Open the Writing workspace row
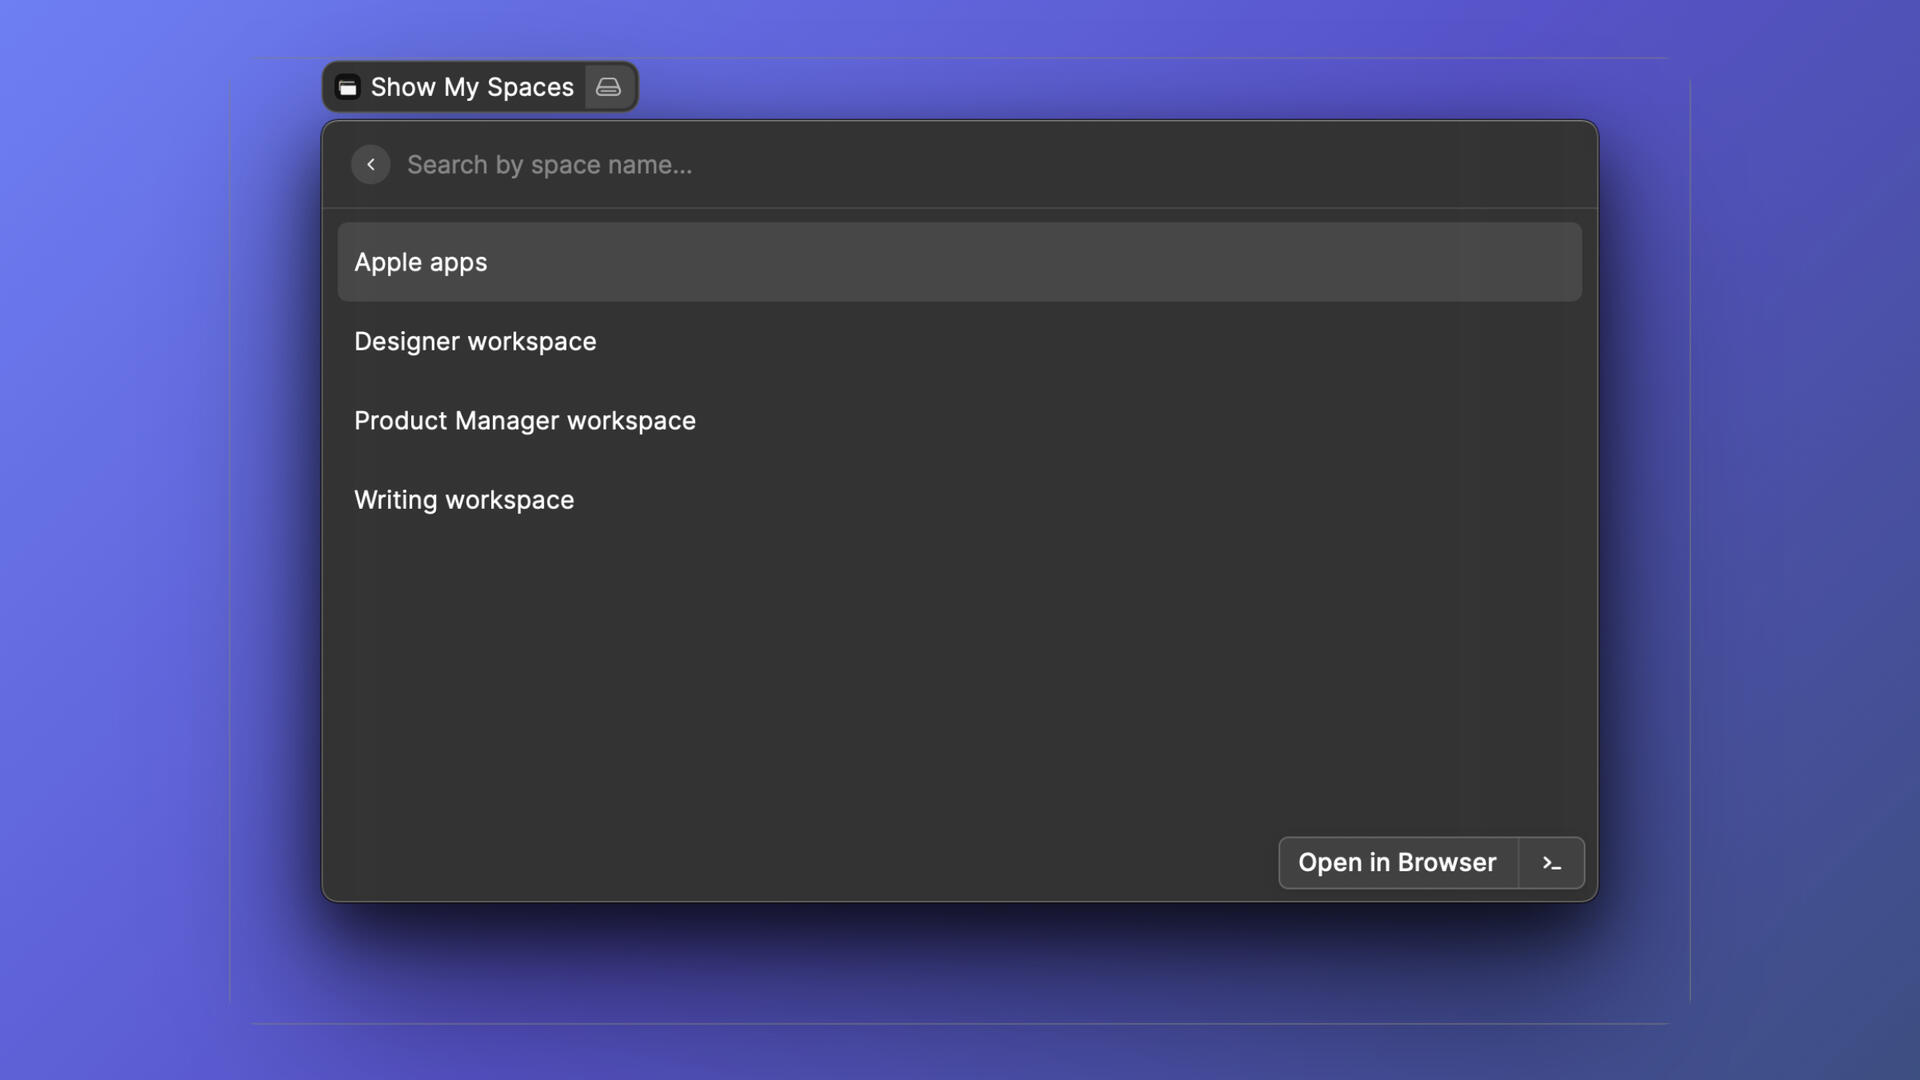 click(464, 500)
